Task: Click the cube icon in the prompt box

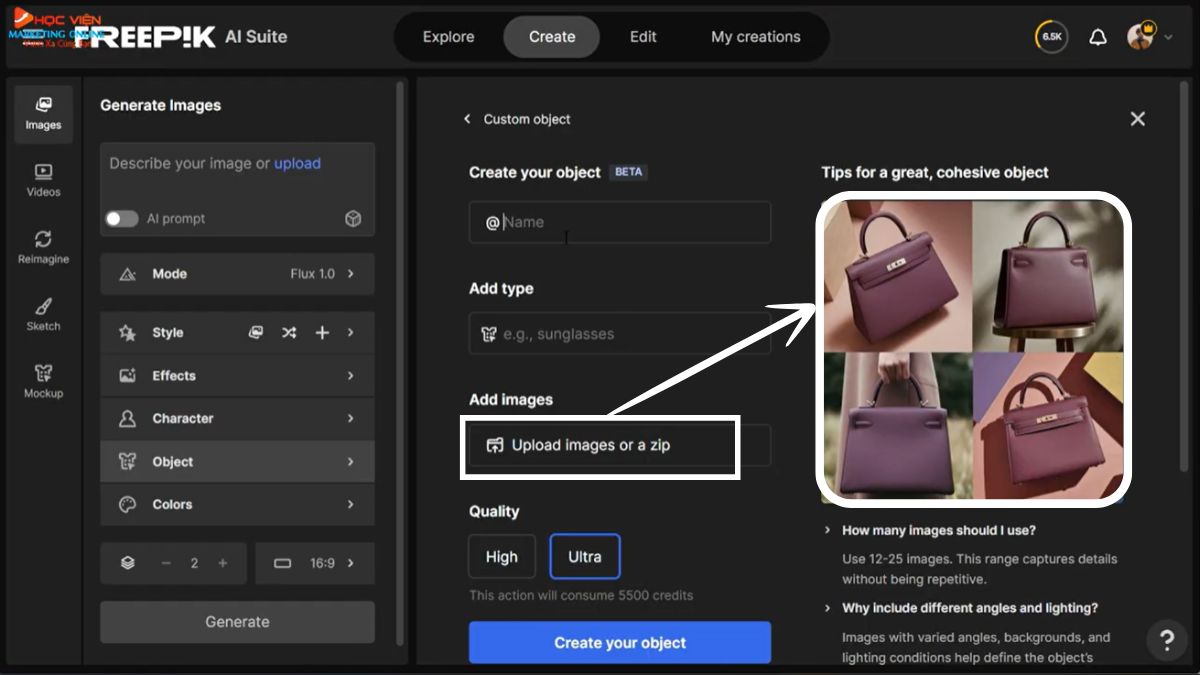Action: 353,219
